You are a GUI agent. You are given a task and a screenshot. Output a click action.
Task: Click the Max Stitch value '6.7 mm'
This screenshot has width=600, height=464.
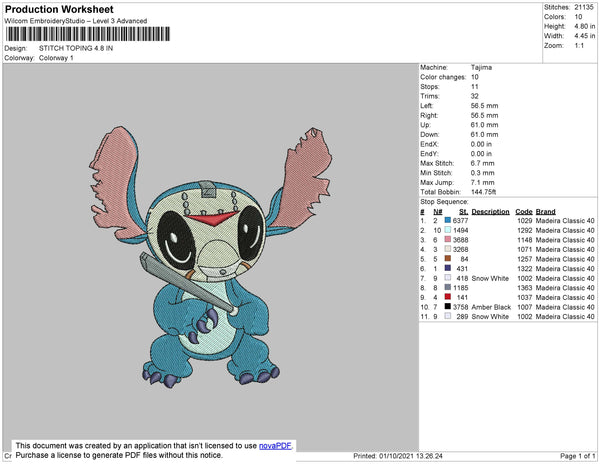483,163
